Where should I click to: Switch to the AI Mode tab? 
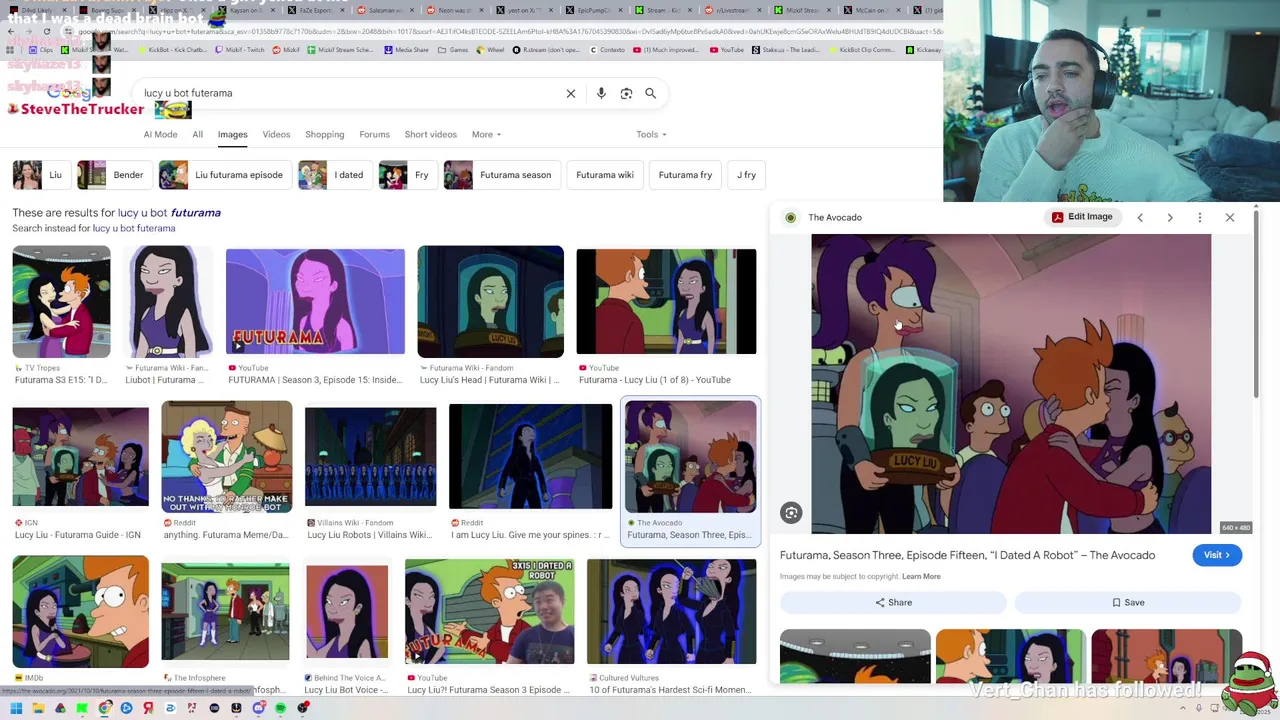tap(160, 134)
